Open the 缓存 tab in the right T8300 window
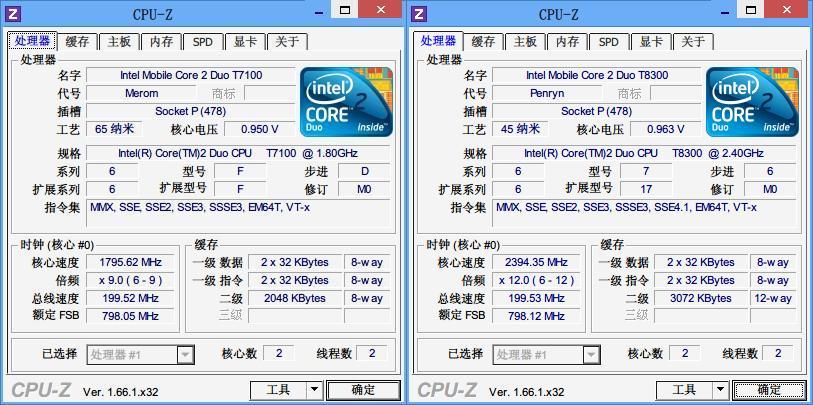 (483, 42)
